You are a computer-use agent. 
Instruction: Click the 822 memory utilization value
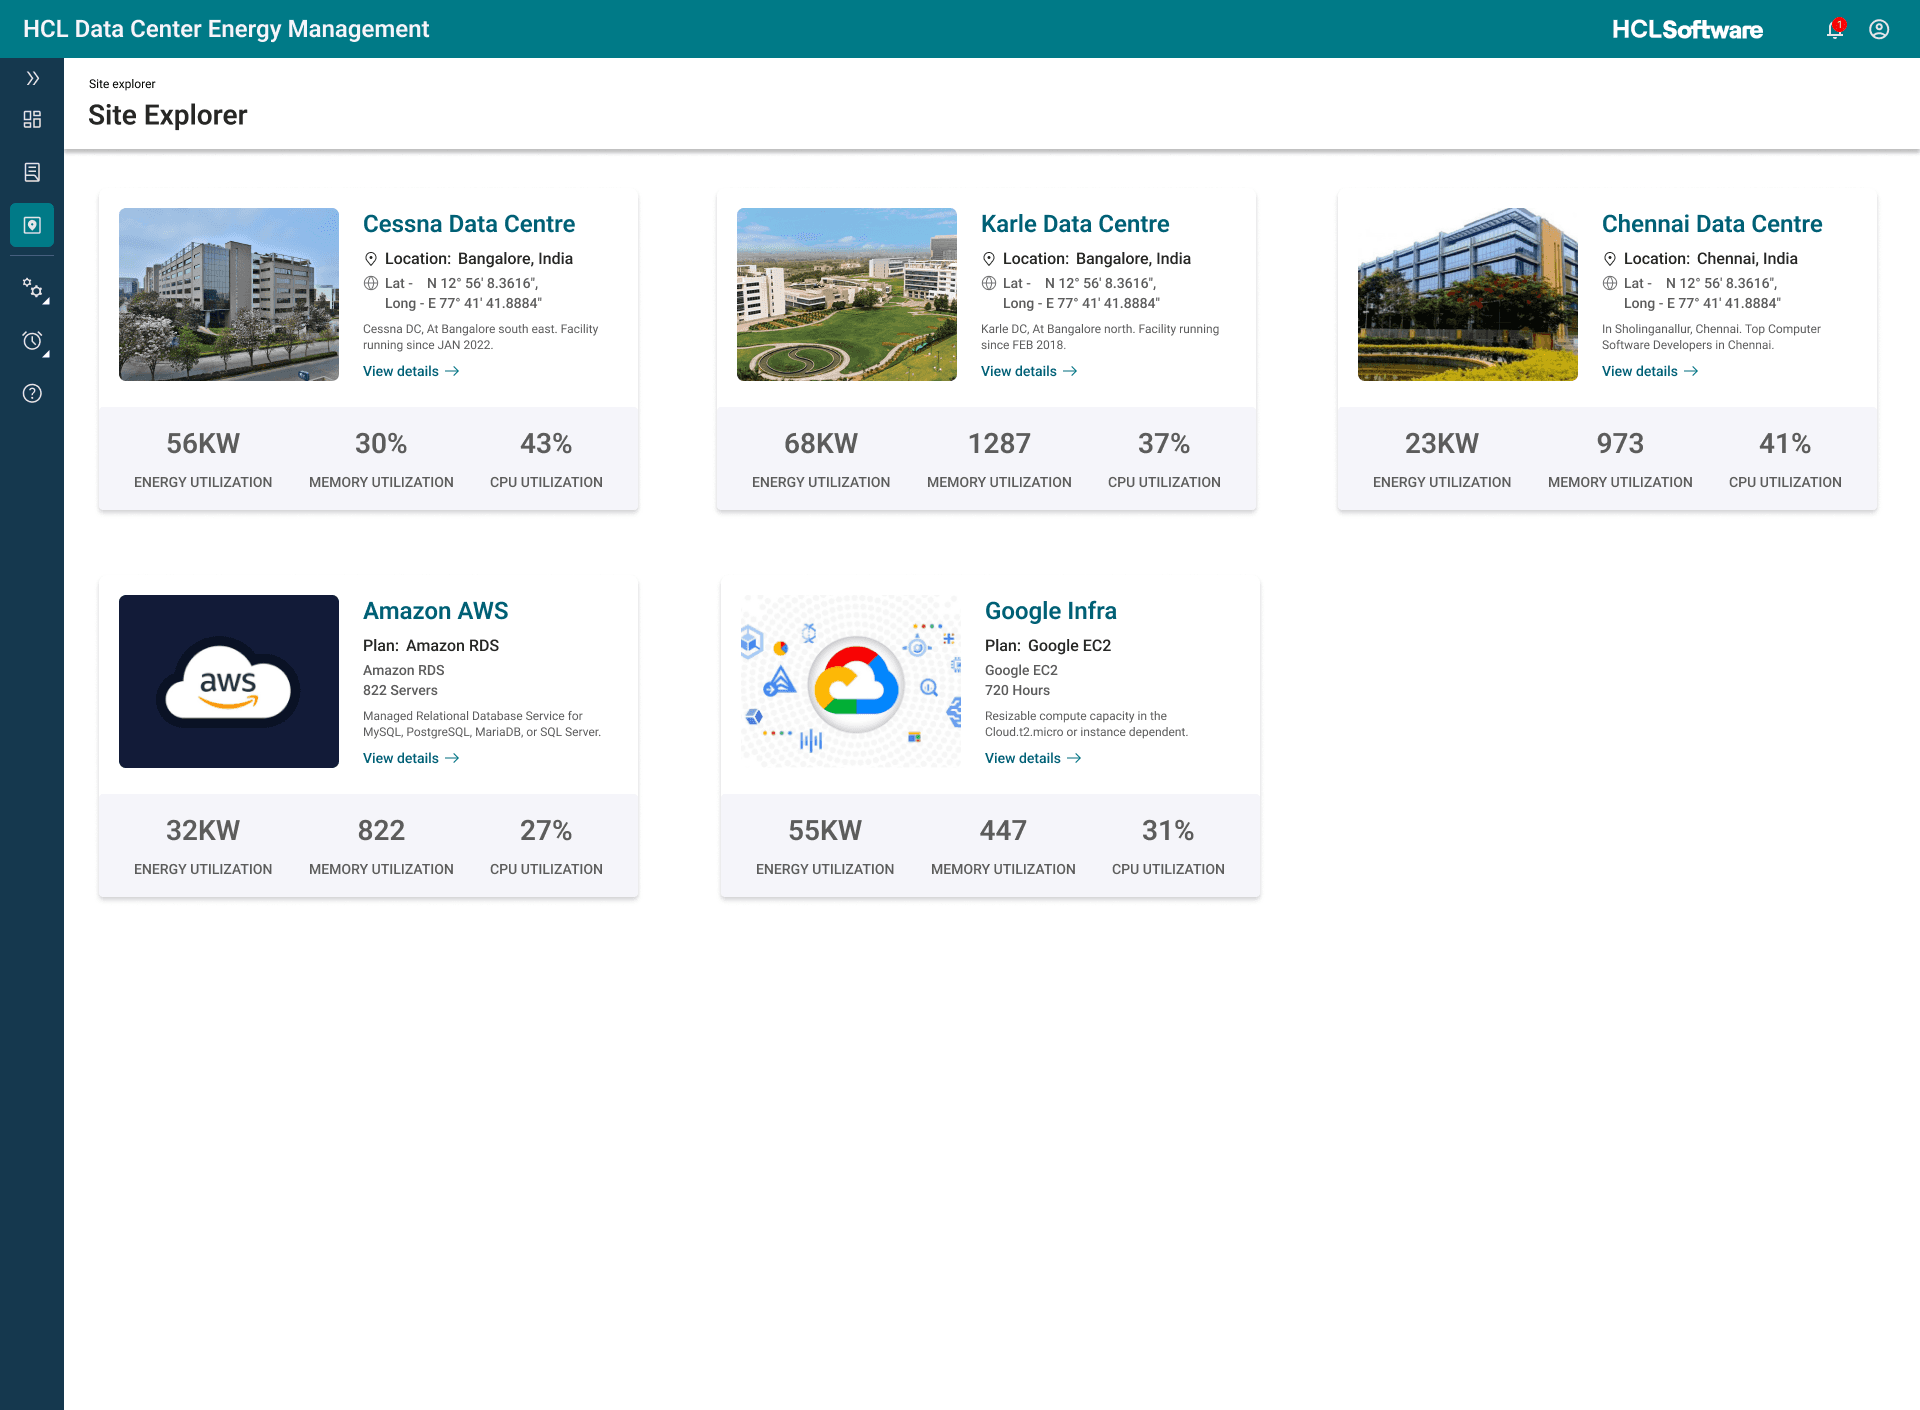(x=381, y=831)
